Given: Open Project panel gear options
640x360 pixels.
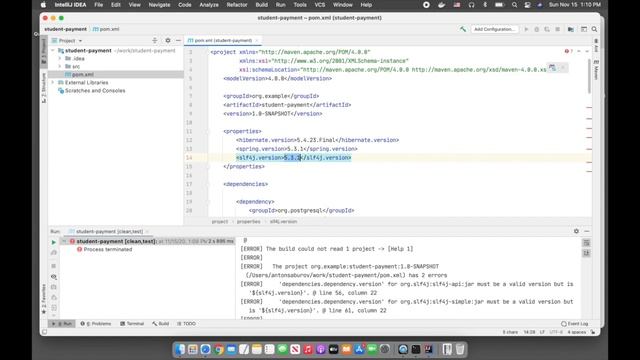Looking at the screenshot, I should [168, 40].
